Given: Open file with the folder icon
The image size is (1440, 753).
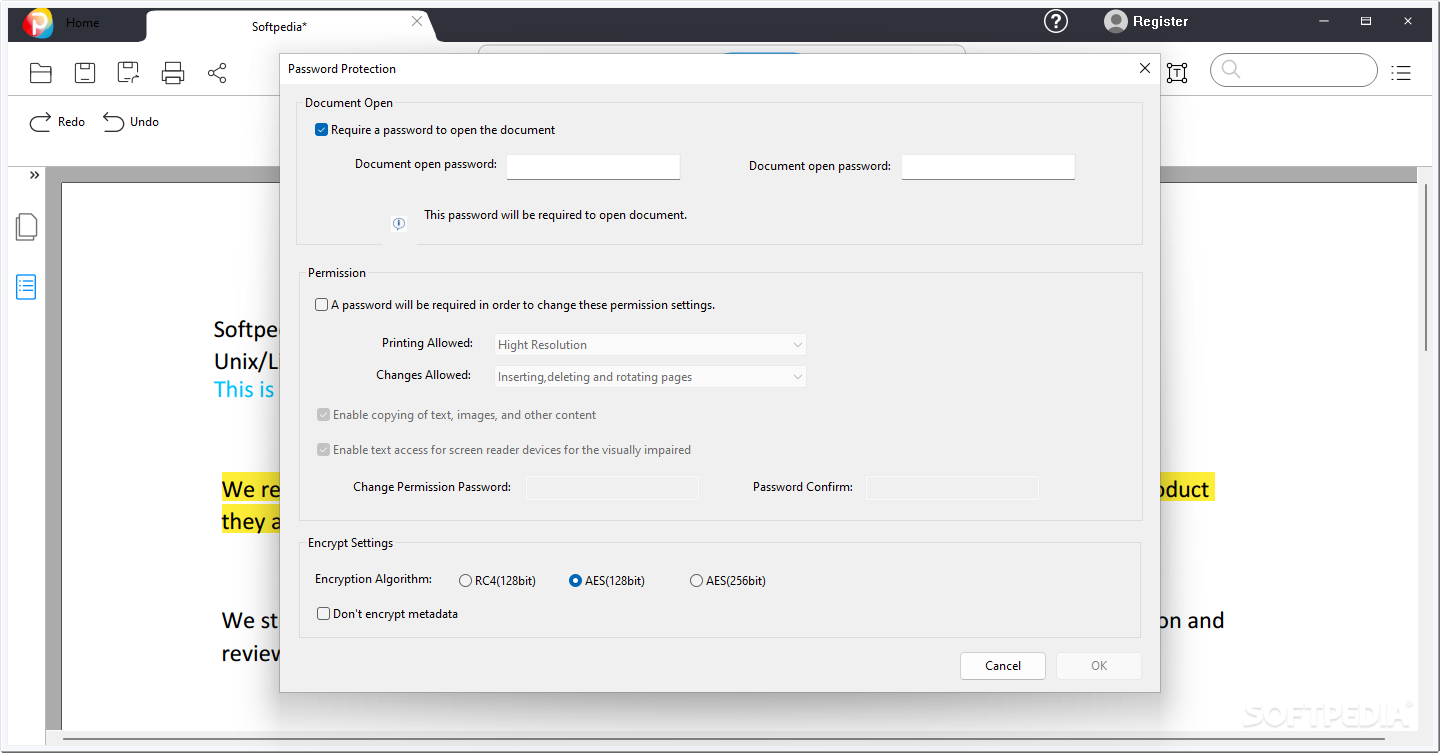Looking at the screenshot, I should click(41, 72).
